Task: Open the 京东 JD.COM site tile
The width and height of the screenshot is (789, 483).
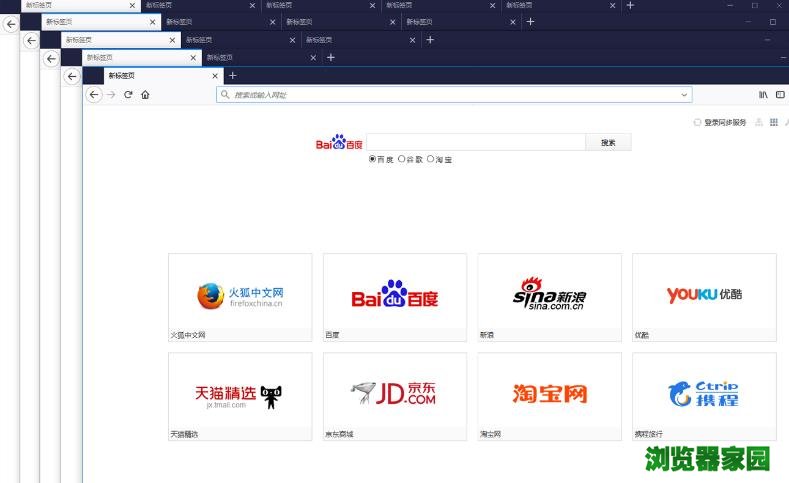Action: click(394, 394)
